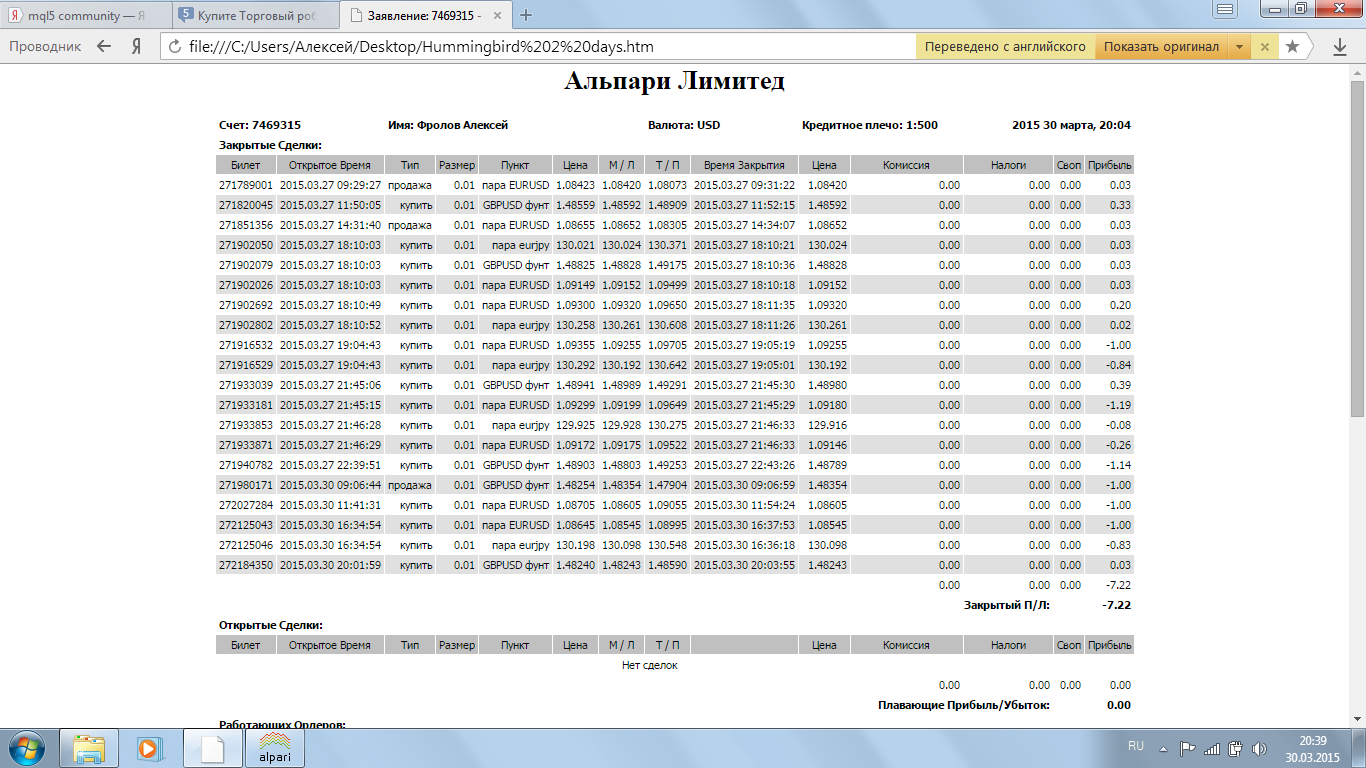This screenshot has width=1366, height=768.
Task: Open a new tab with the plus icon
Action: coord(527,15)
